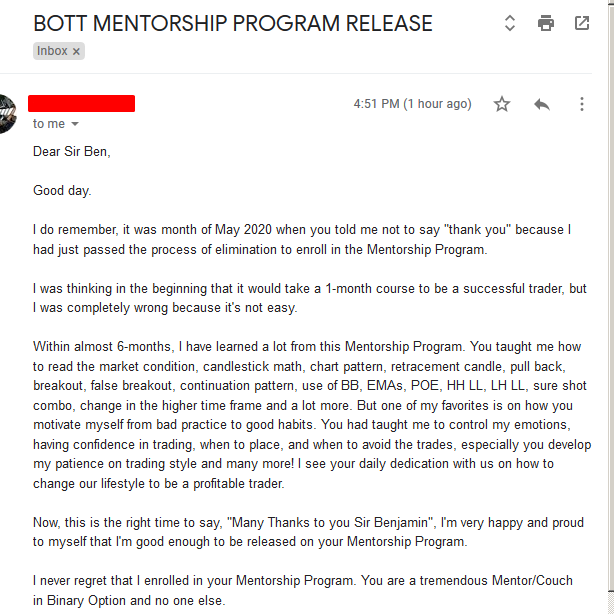Open the email in a new window

coord(582,23)
